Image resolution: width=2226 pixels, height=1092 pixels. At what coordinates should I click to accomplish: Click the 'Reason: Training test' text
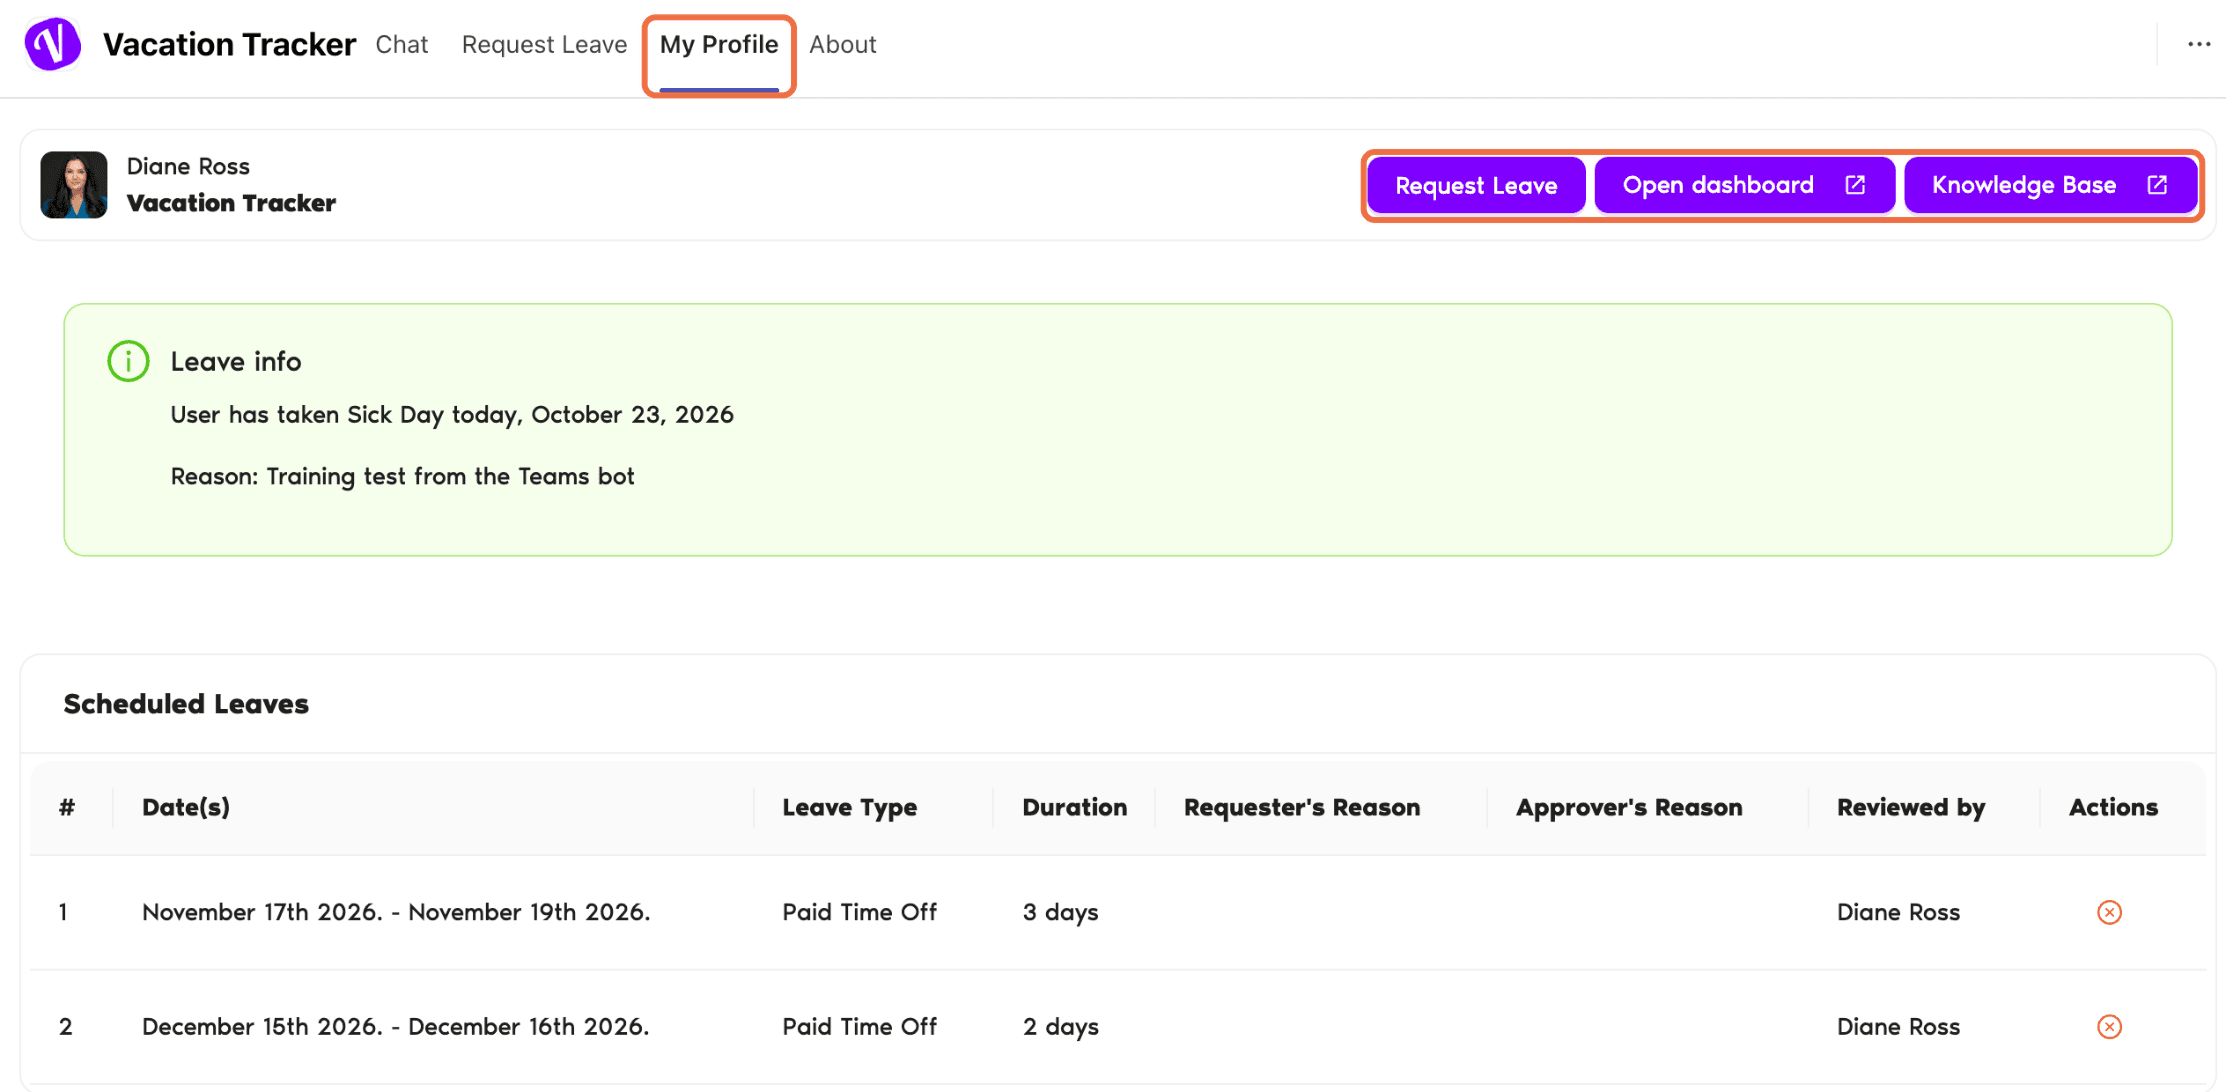pyautogui.click(x=402, y=476)
